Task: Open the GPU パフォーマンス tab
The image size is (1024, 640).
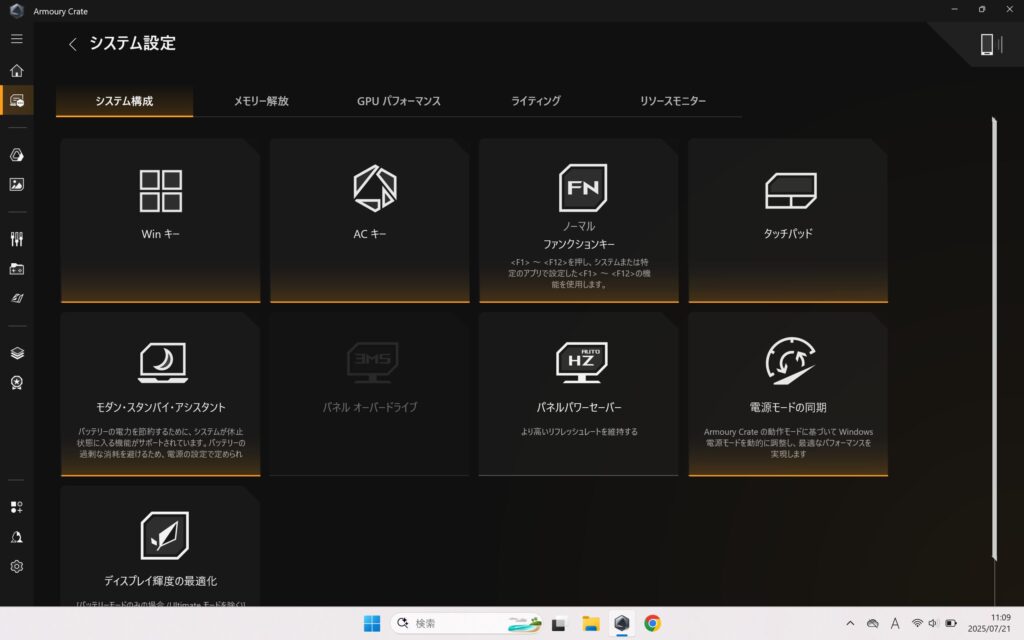Action: pos(398,101)
